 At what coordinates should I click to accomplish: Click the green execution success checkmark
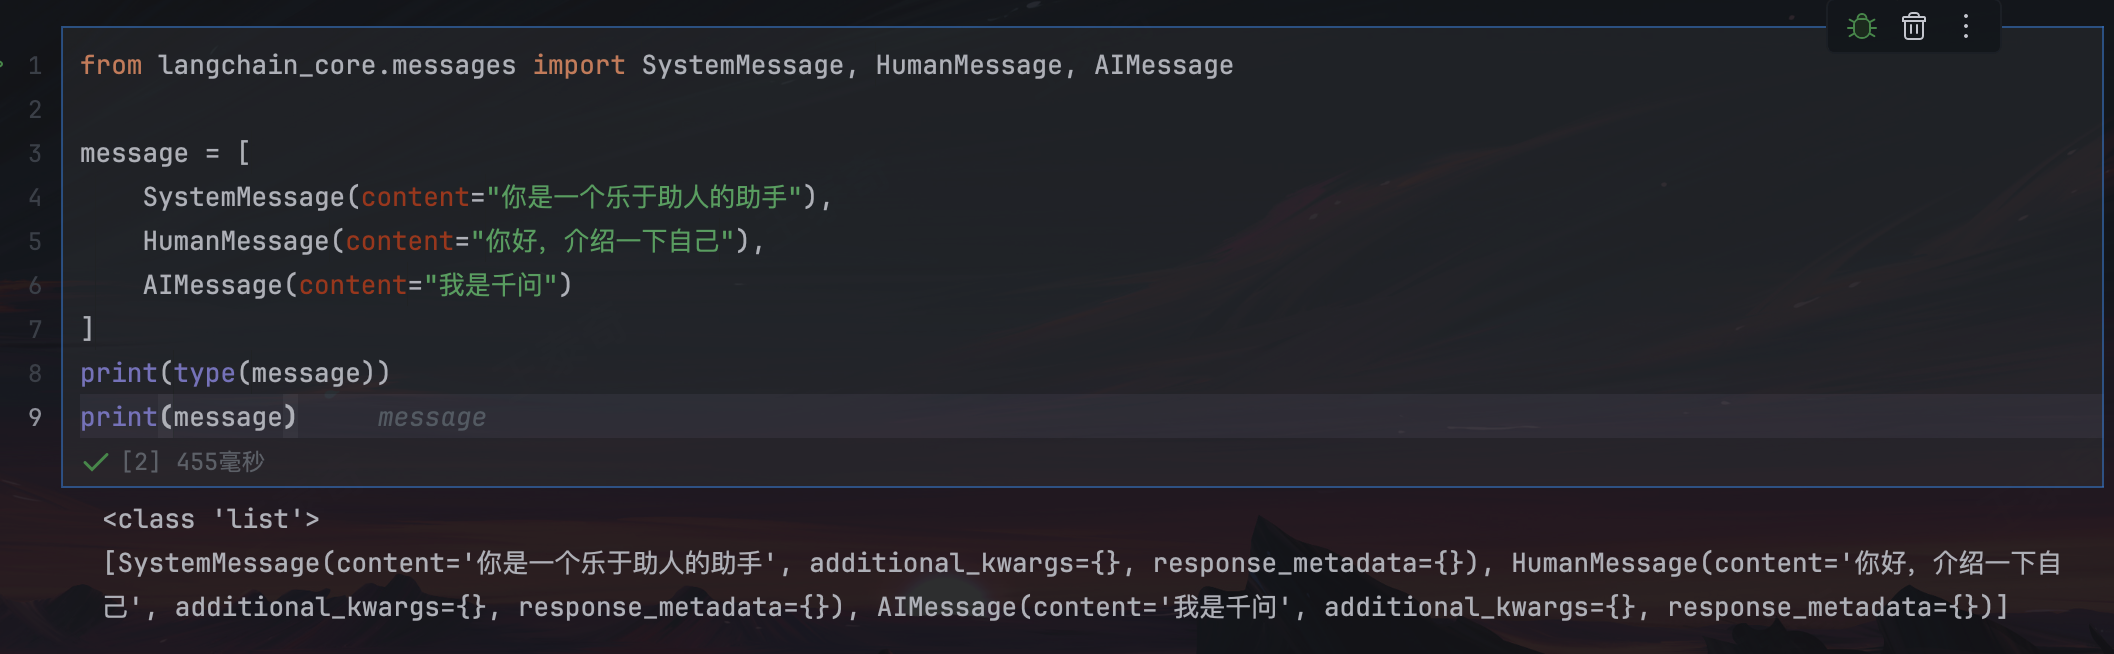point(96,462)
